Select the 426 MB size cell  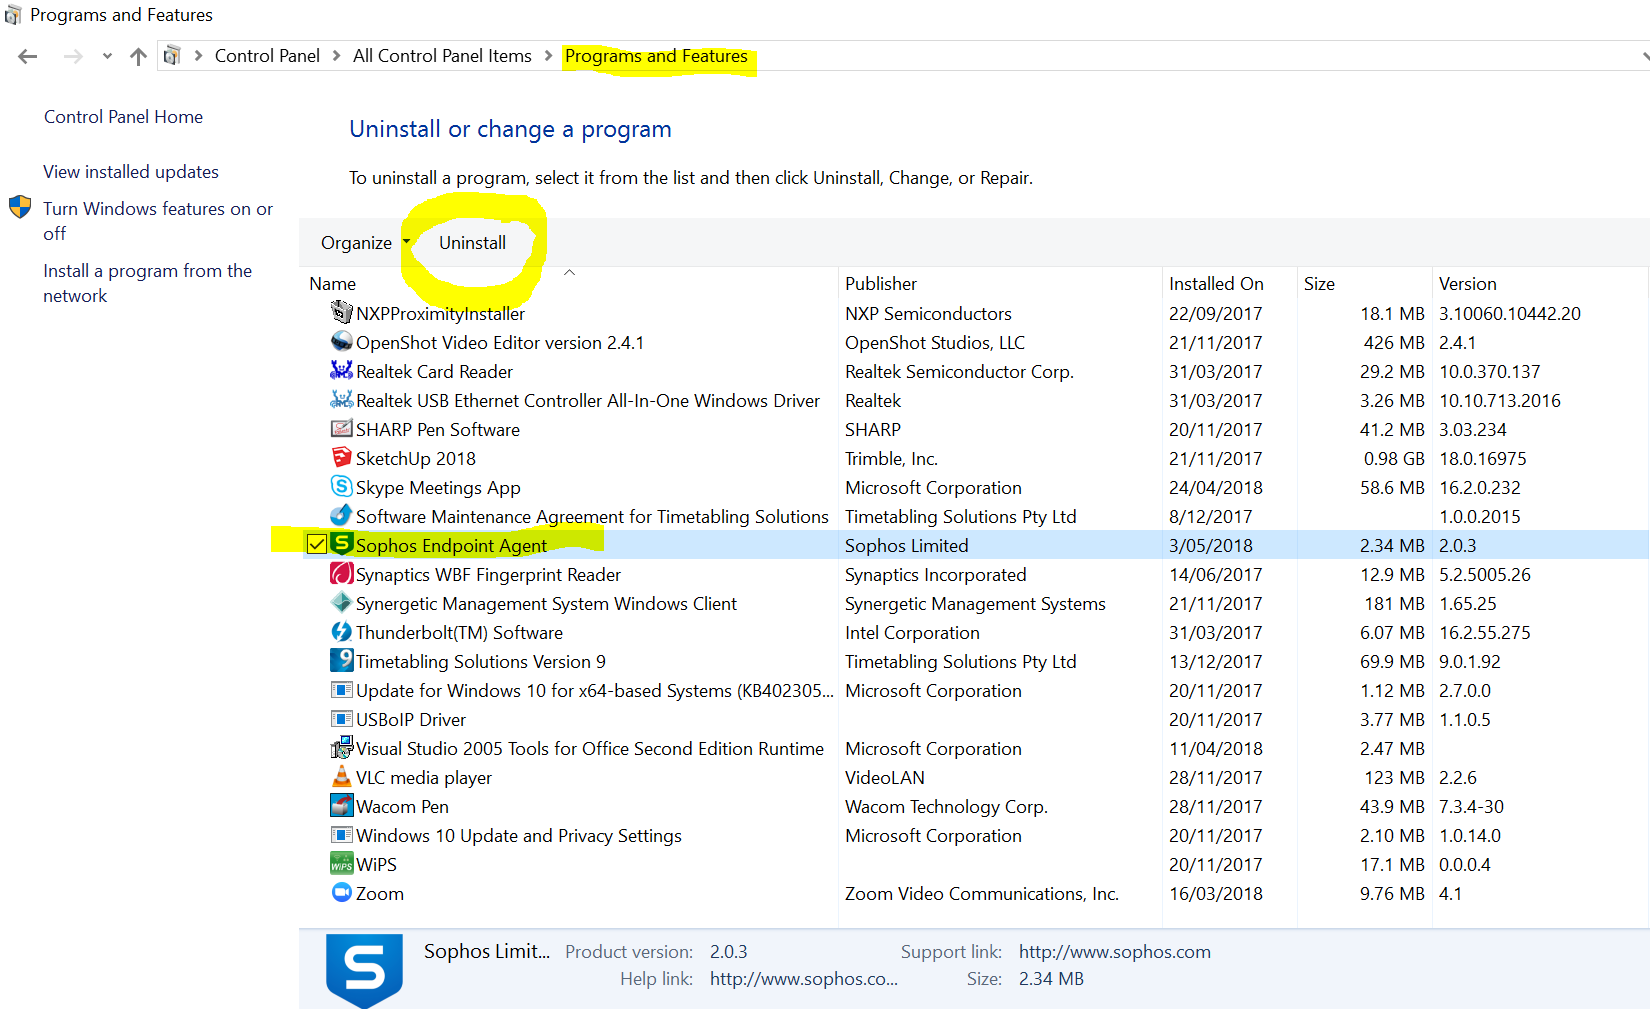pos(1394,343)
